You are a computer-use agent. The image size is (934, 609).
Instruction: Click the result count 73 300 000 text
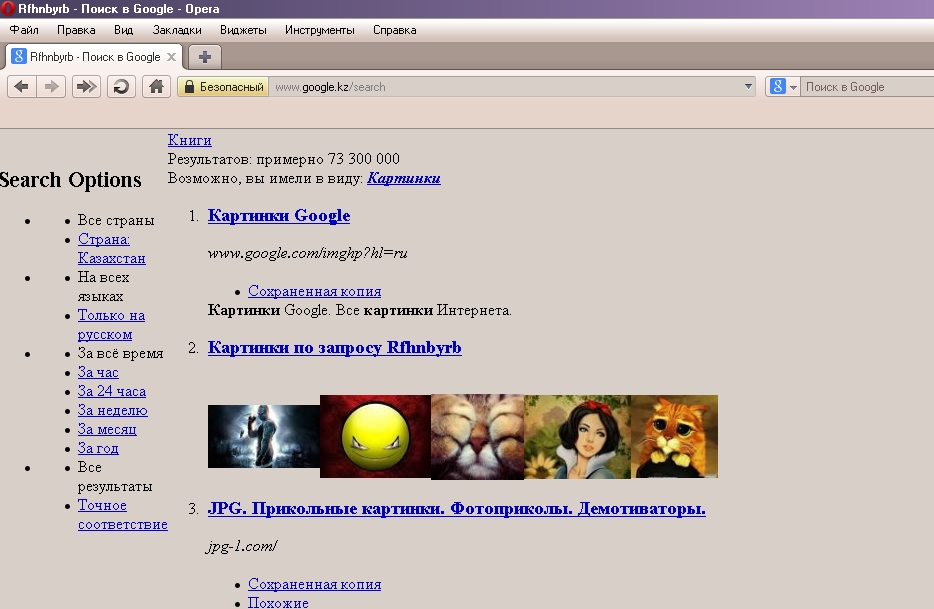click(x=364, y=159)
